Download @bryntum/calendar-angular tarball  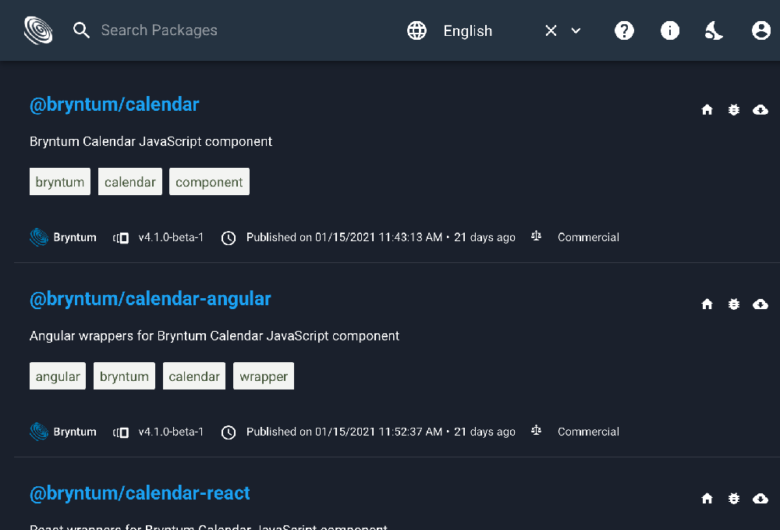tap(760, 304)
